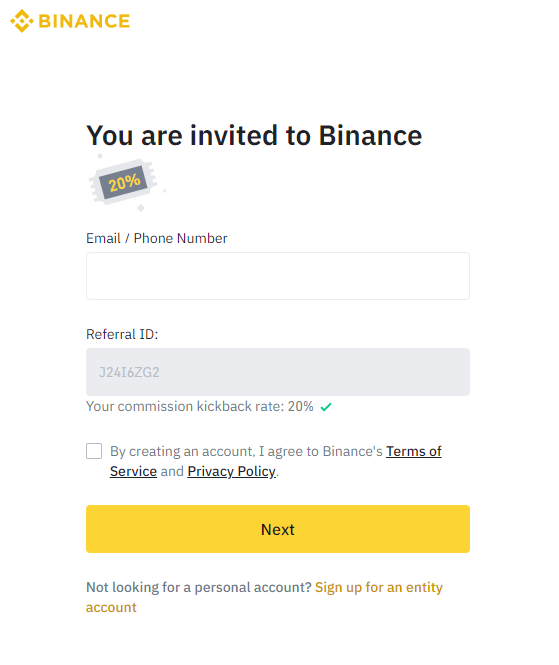Click the 'Email / Phone Number' label
Viewport: 559px width, 665px height.
[x=157, y=238]
